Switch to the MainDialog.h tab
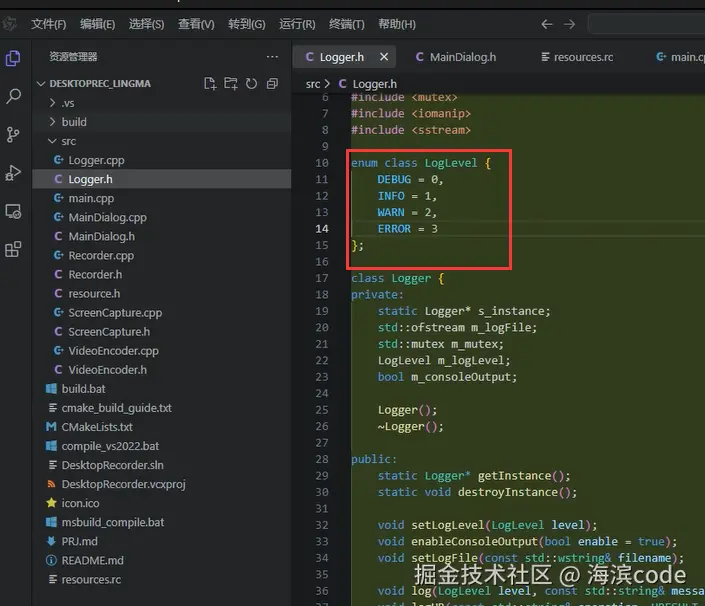Screen dimensions: 705x606 click(456, 57)
